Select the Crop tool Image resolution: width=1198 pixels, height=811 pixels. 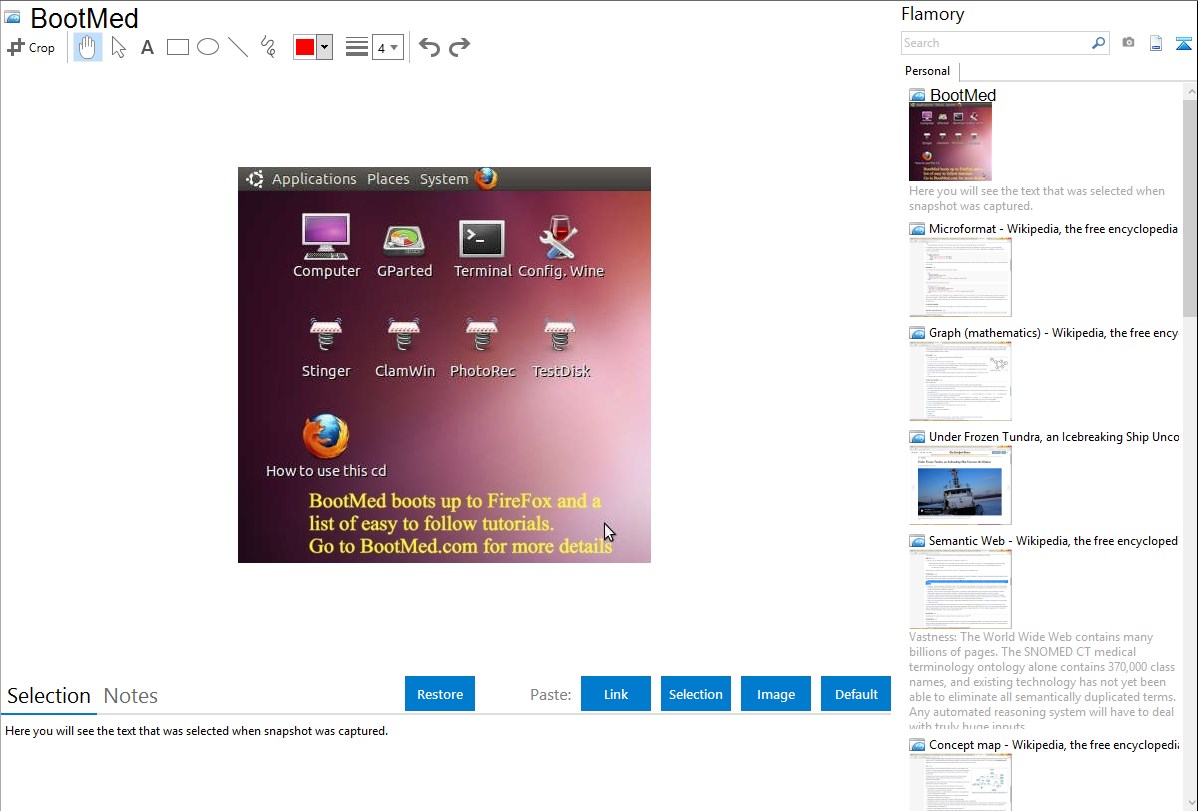click(31, 47)
